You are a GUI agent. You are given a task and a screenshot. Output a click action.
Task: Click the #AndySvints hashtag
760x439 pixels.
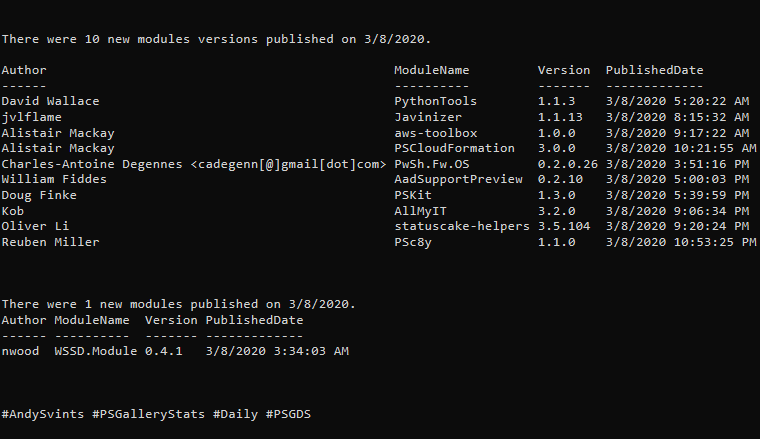(43, 414)
